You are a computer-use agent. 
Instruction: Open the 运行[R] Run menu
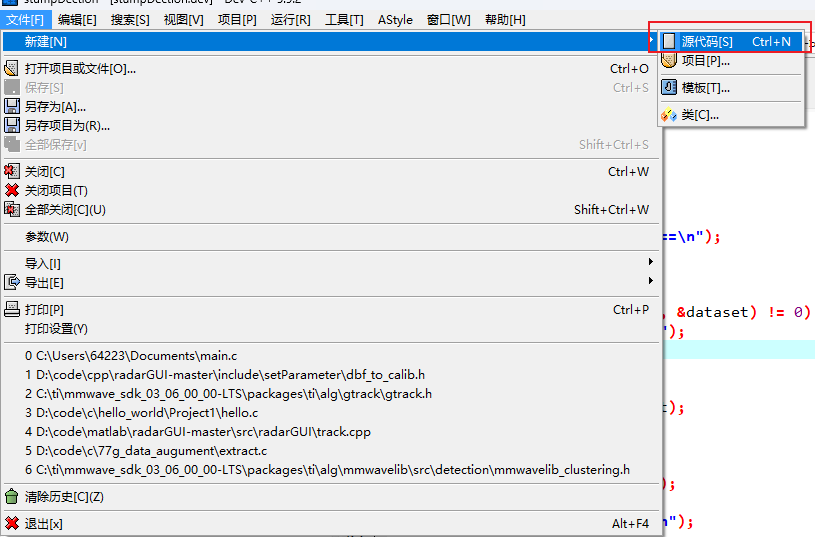[x=291, y=20]
